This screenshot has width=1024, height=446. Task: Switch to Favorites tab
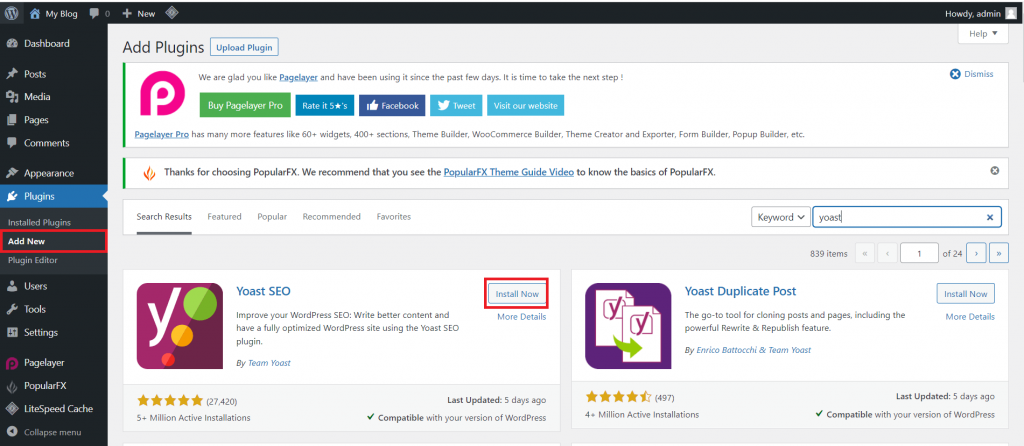click(x=394, y=217)
